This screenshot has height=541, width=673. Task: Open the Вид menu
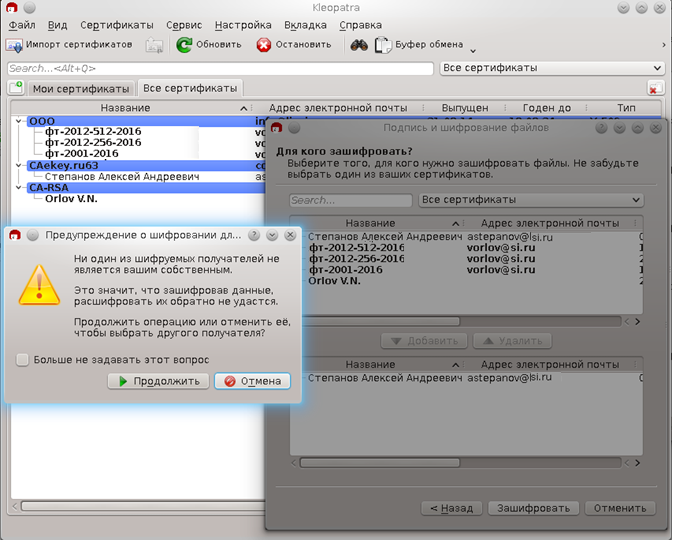pos(57,25)
